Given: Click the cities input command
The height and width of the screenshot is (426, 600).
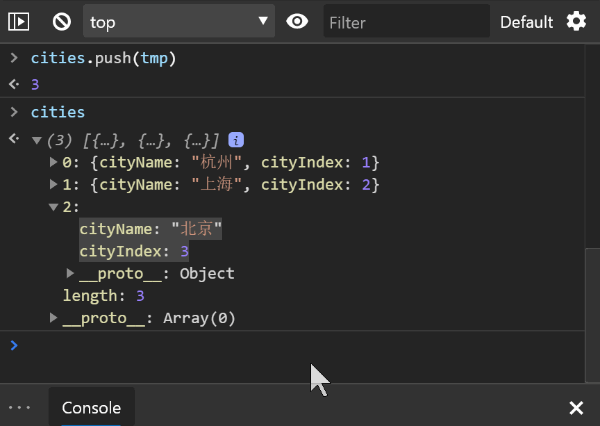Looking at the screenshot, I should click(x=58, y=112).
